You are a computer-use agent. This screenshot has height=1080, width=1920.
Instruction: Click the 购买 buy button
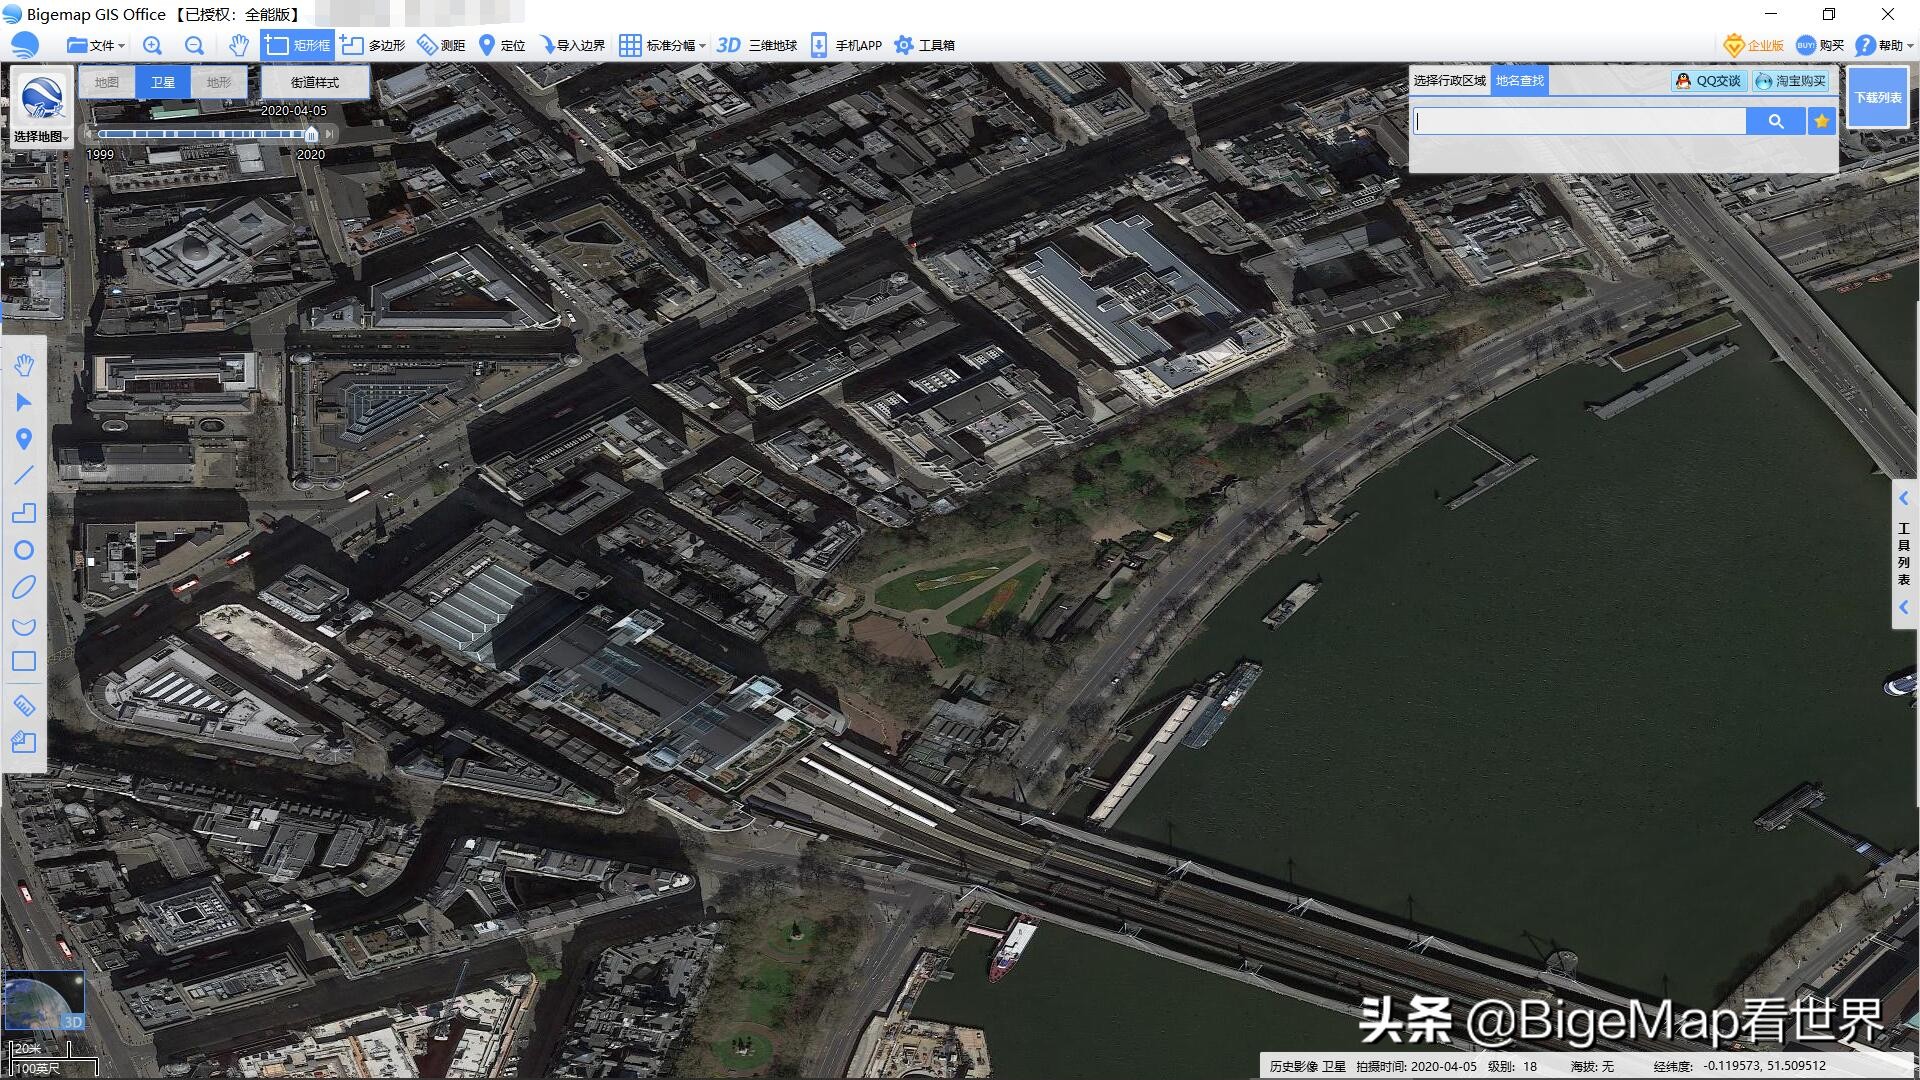1820,45
